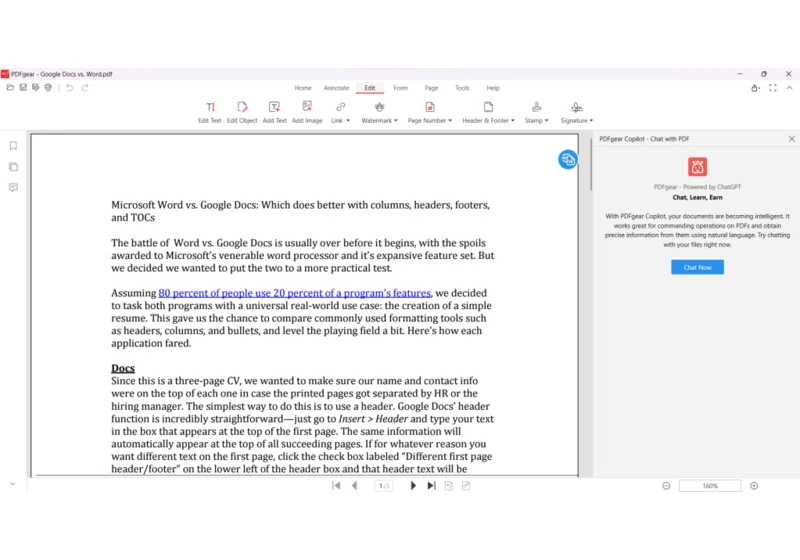The width and height of the screenshot is (800, 560).
Task: Click the share icon at top right
Action: [755, 88]
